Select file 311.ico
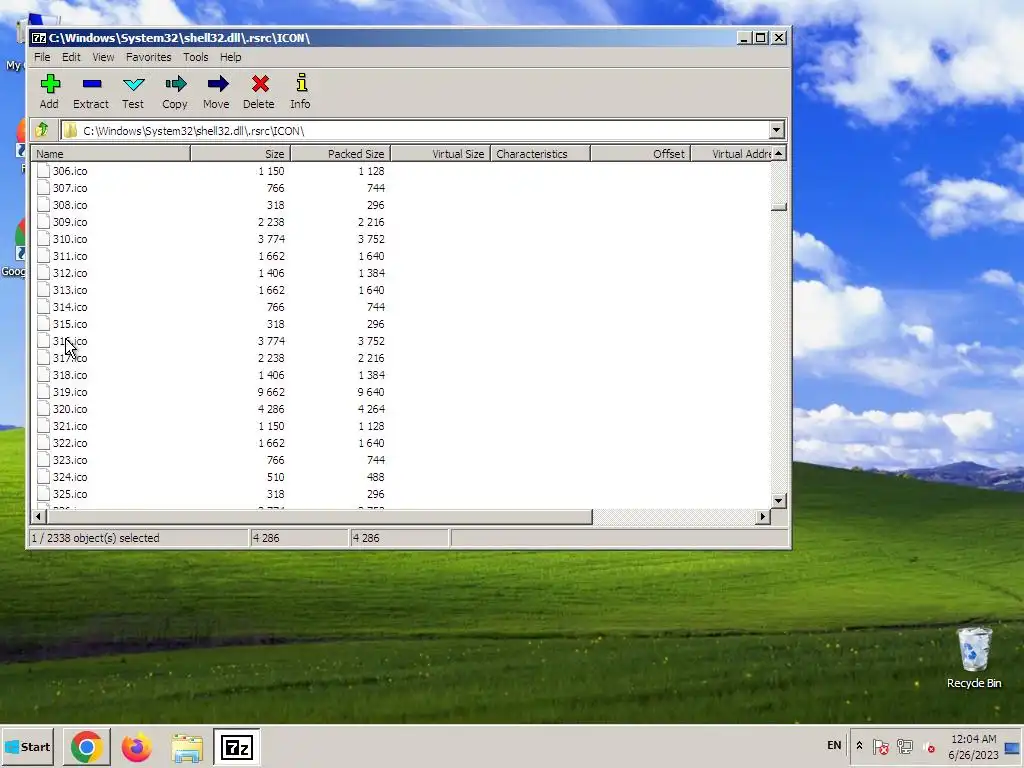The height and width of the screenshot is (768, 1024). point(70,256)
